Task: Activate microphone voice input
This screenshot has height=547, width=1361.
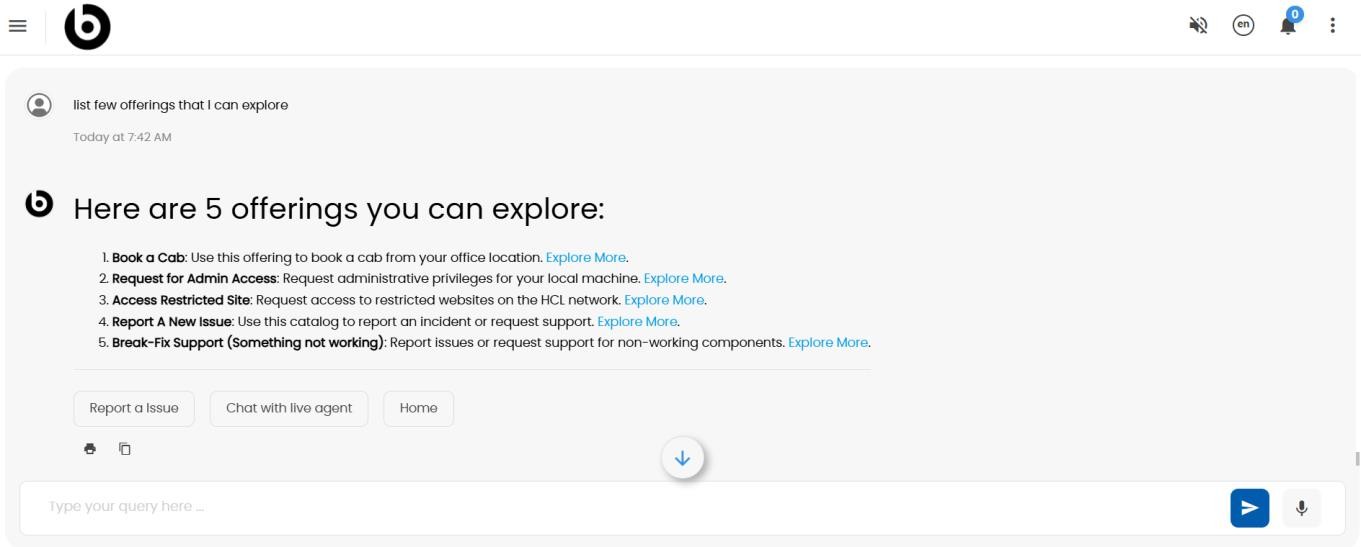Action: (x=1301, y=508)
